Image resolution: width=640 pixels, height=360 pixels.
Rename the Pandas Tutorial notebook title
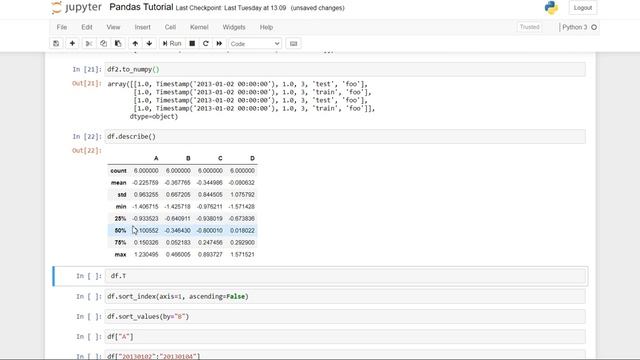pos(141,7)
